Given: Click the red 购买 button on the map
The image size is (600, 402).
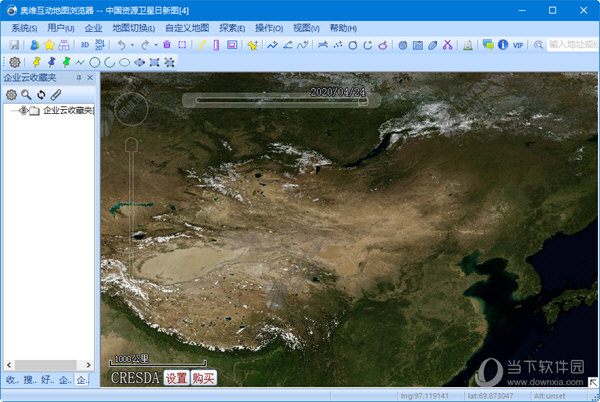Looking at the screenshot, I should point(204,378).
